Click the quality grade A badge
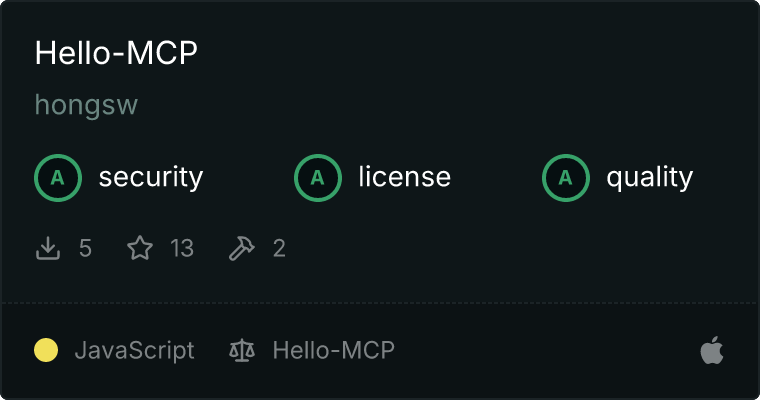The image size is (760, 400). tap(566, 178)
